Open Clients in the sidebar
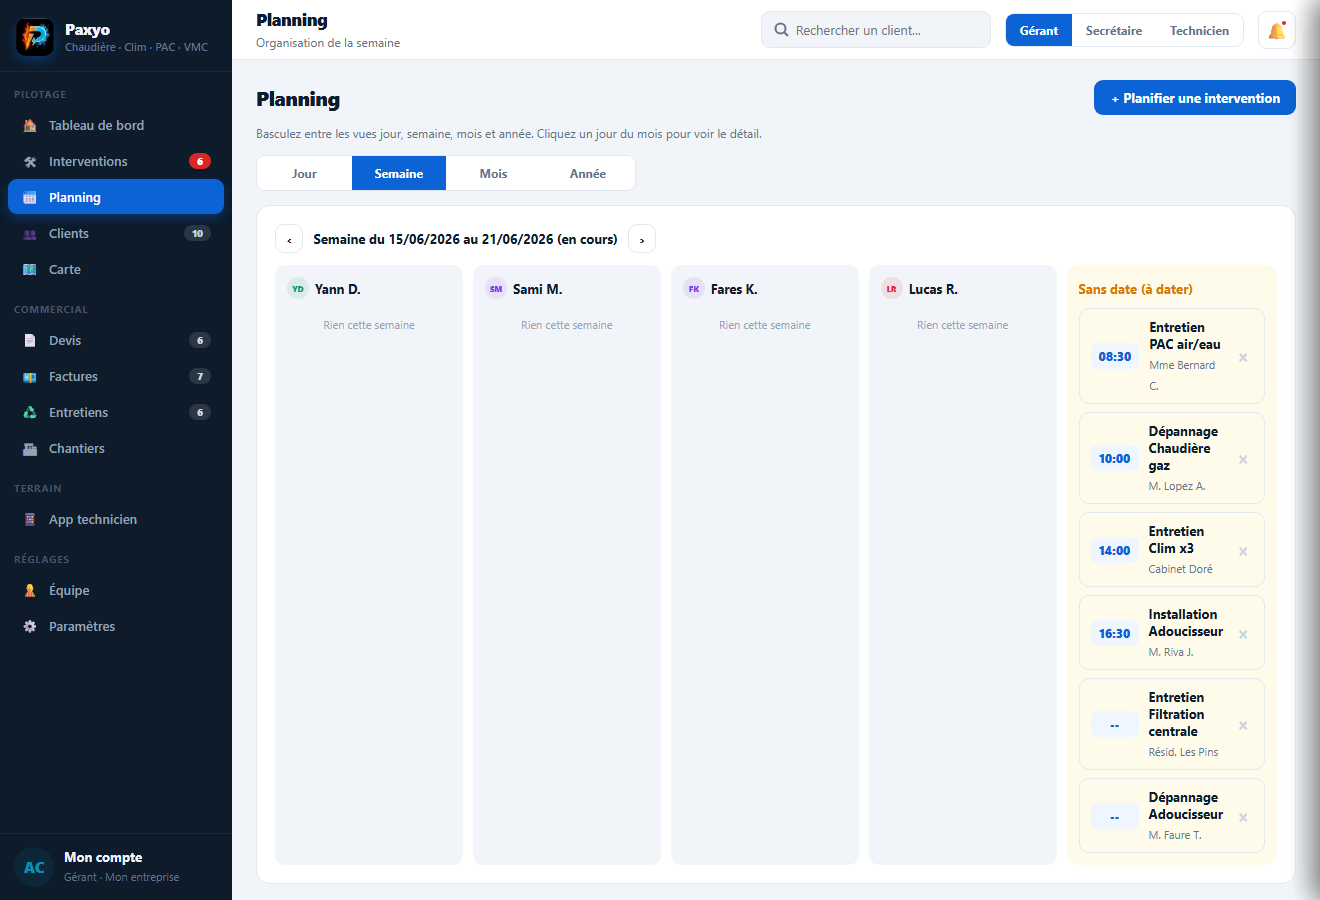The image size is (1320, 900). (116, 233)
